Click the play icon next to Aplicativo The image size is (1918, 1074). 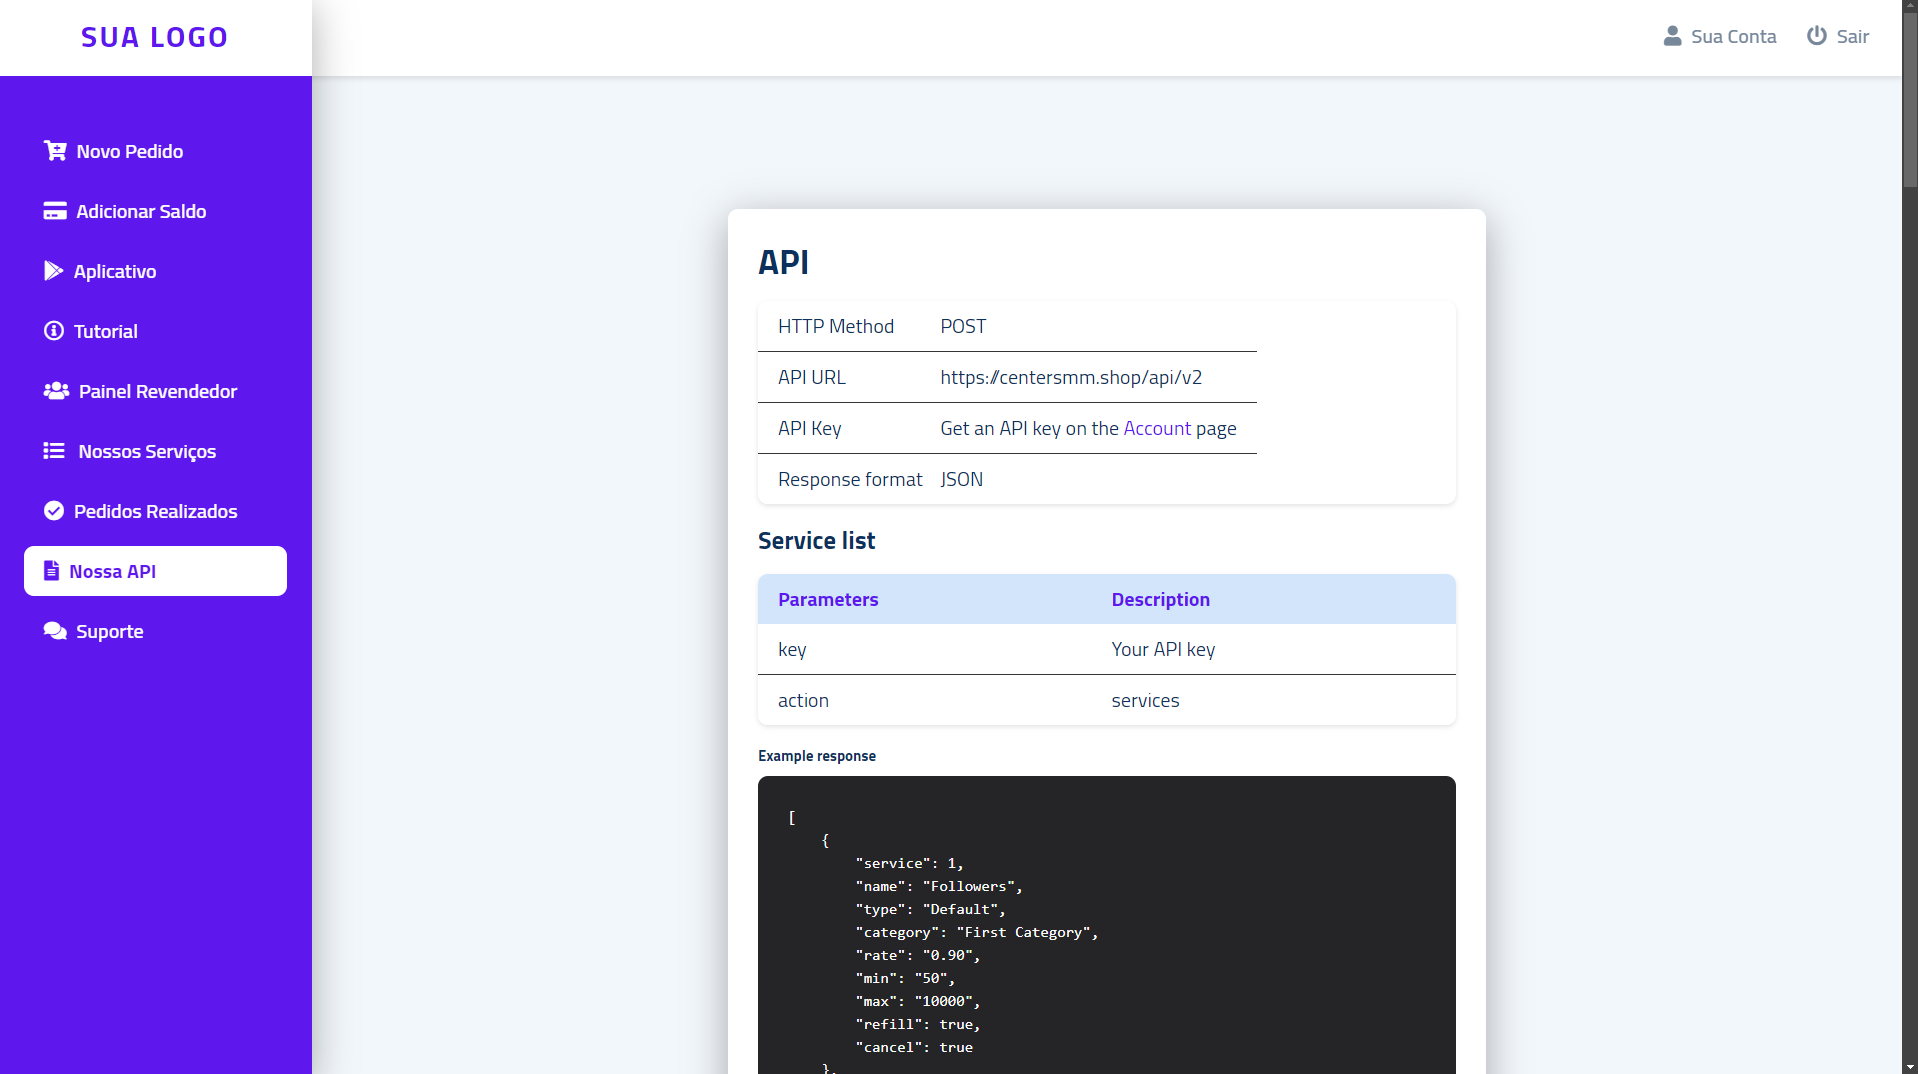[x=55, y=270]
